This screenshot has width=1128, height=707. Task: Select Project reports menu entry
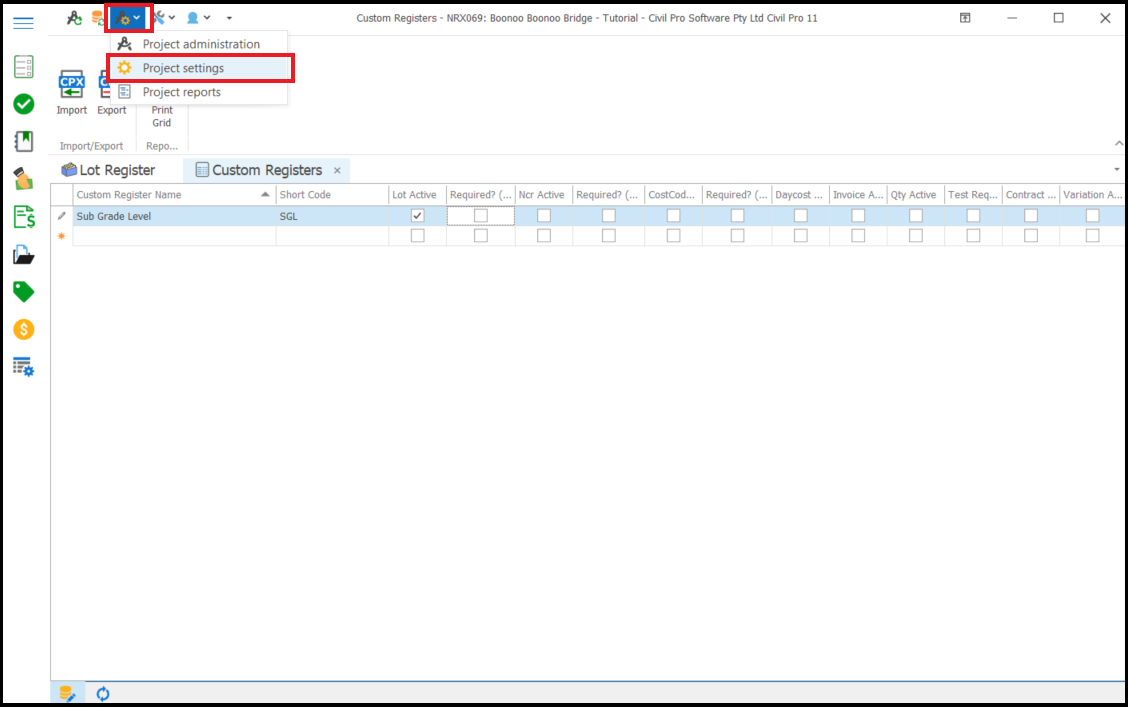(x=181, y=92)
